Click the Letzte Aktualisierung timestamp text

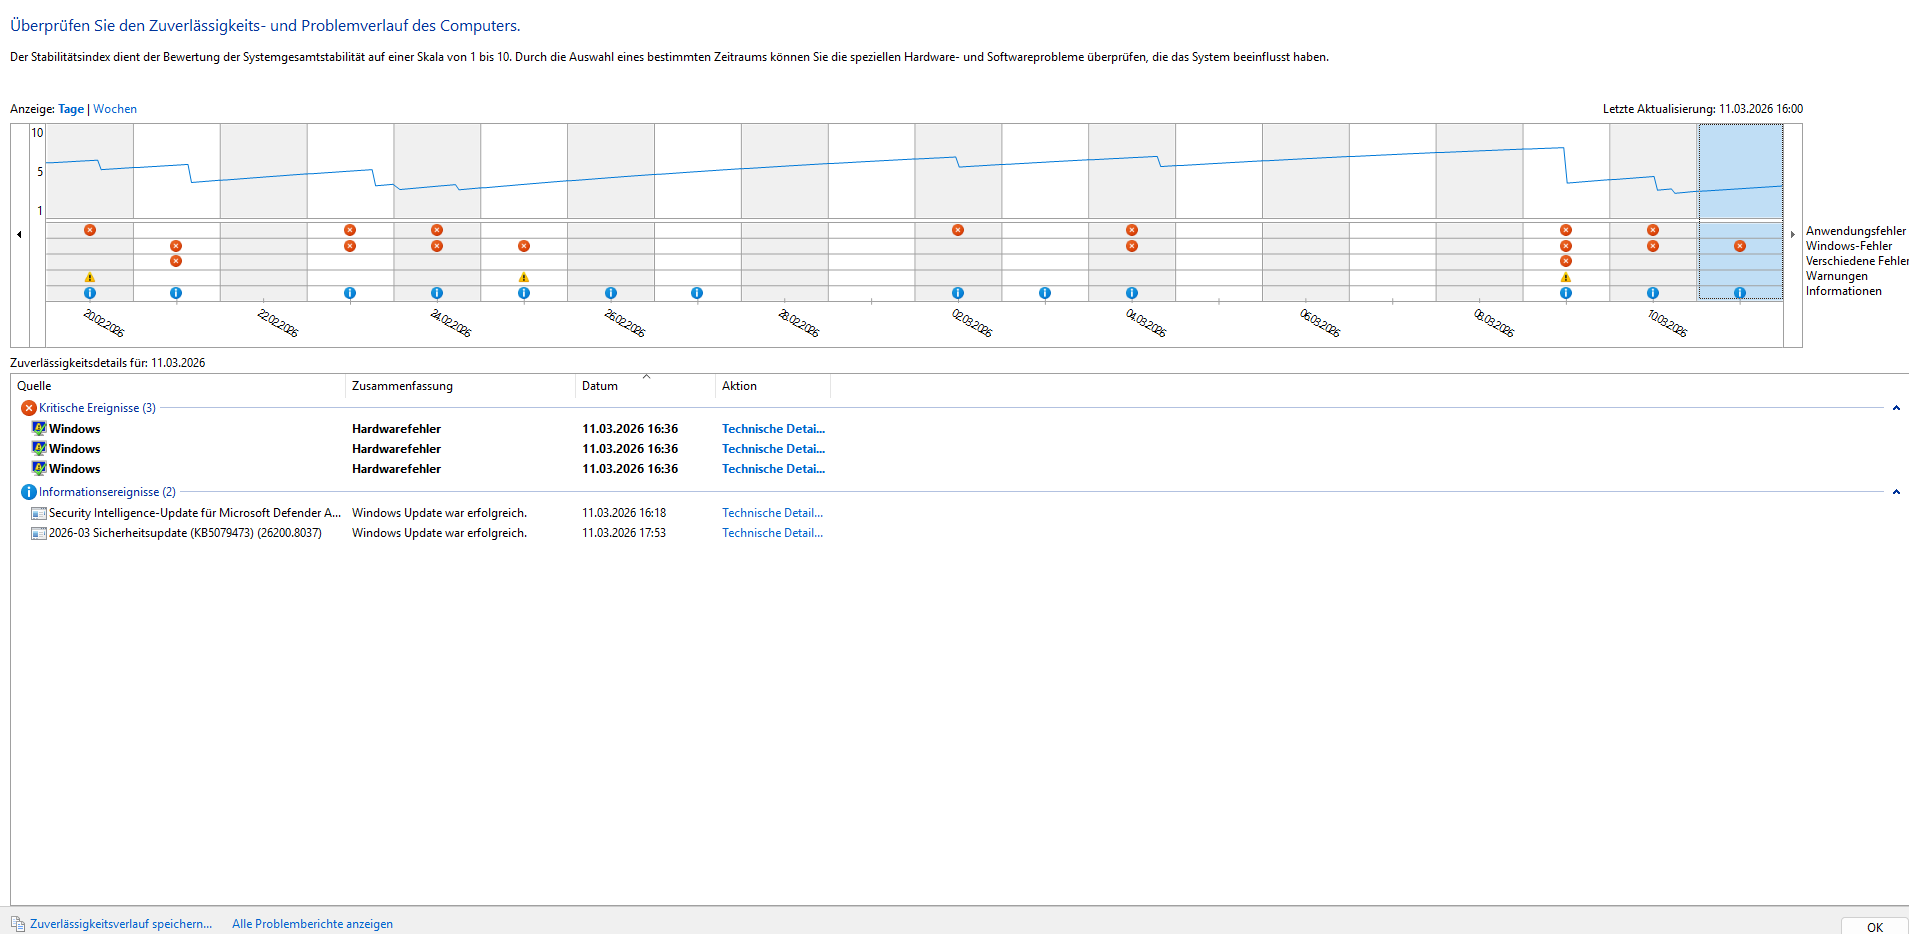tap(1703, 109)
